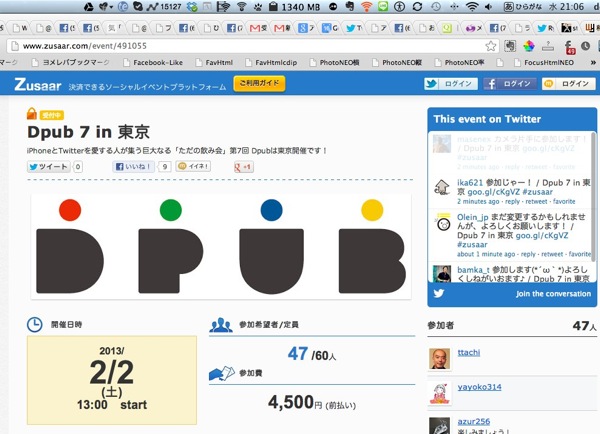600x434 pixels.
Task: Open the memory monitor showing 1340 MB
Action: coord(295,7)
